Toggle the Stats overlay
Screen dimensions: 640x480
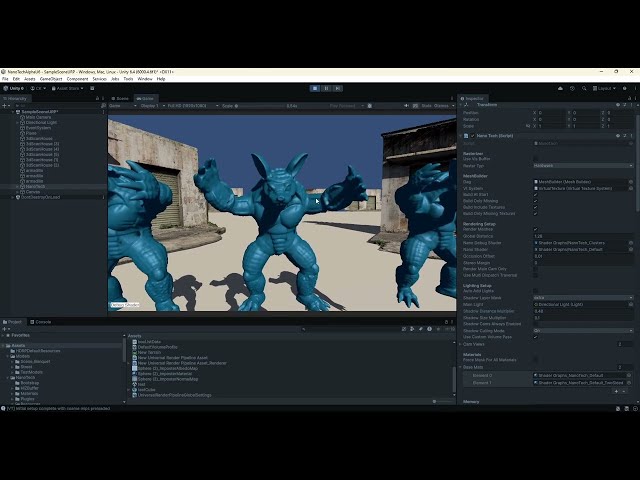tap(427, 106)
